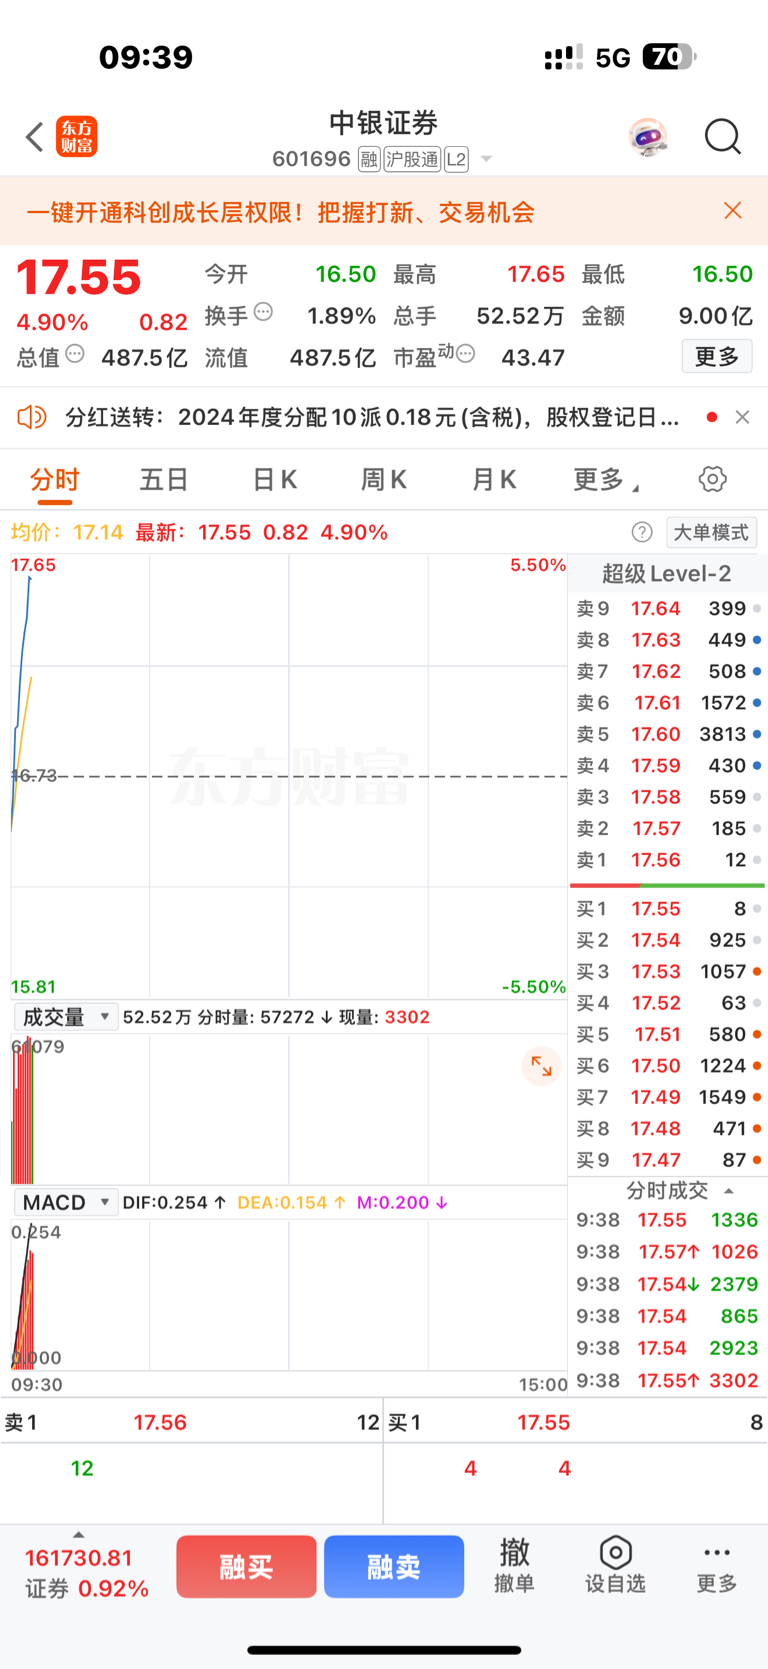Dismiss the 分红送转 announcement
This screenshot has height=1669, width=768.
(742, 417)
